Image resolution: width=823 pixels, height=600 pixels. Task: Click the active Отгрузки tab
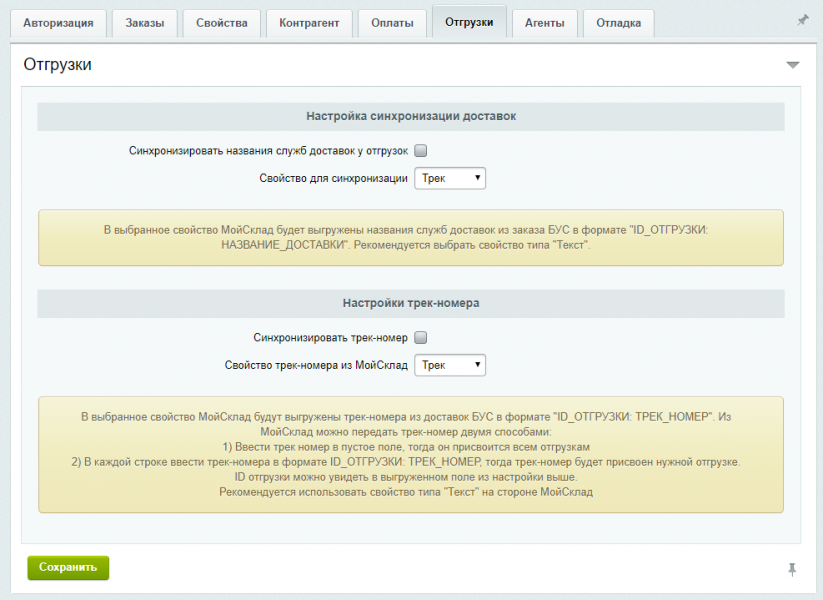tap(469, 22)
